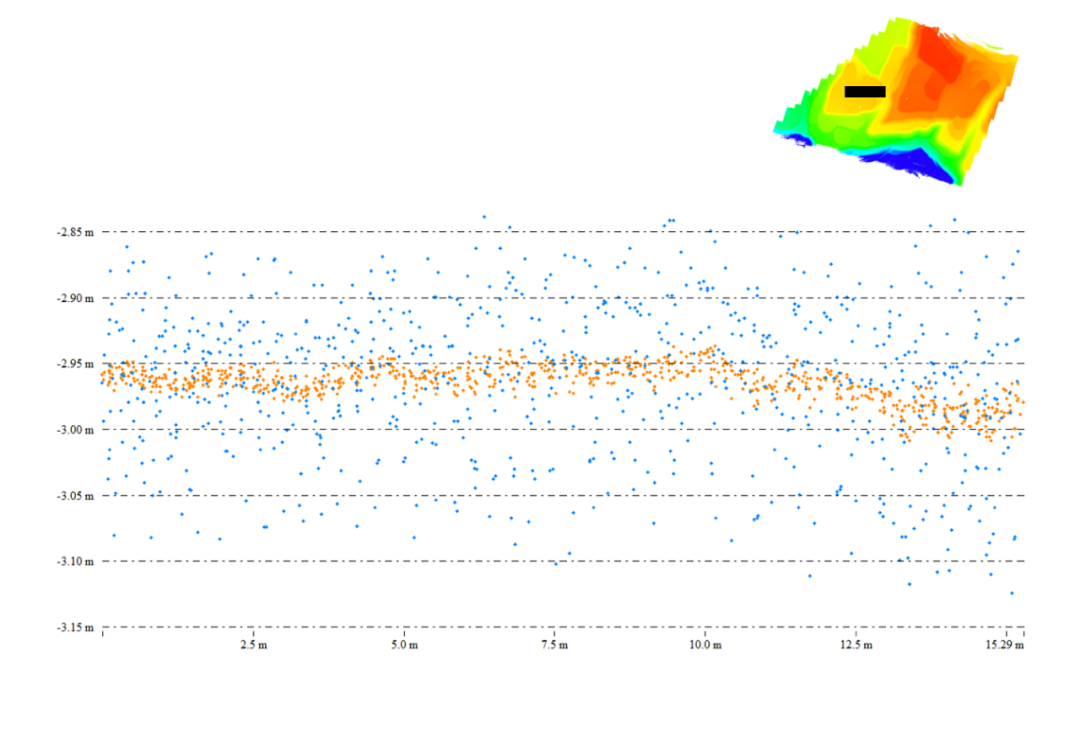This screenshot has width=1080, height=743.
Task: Click the -2.90 m y-axis label
Action: (76, 298)
